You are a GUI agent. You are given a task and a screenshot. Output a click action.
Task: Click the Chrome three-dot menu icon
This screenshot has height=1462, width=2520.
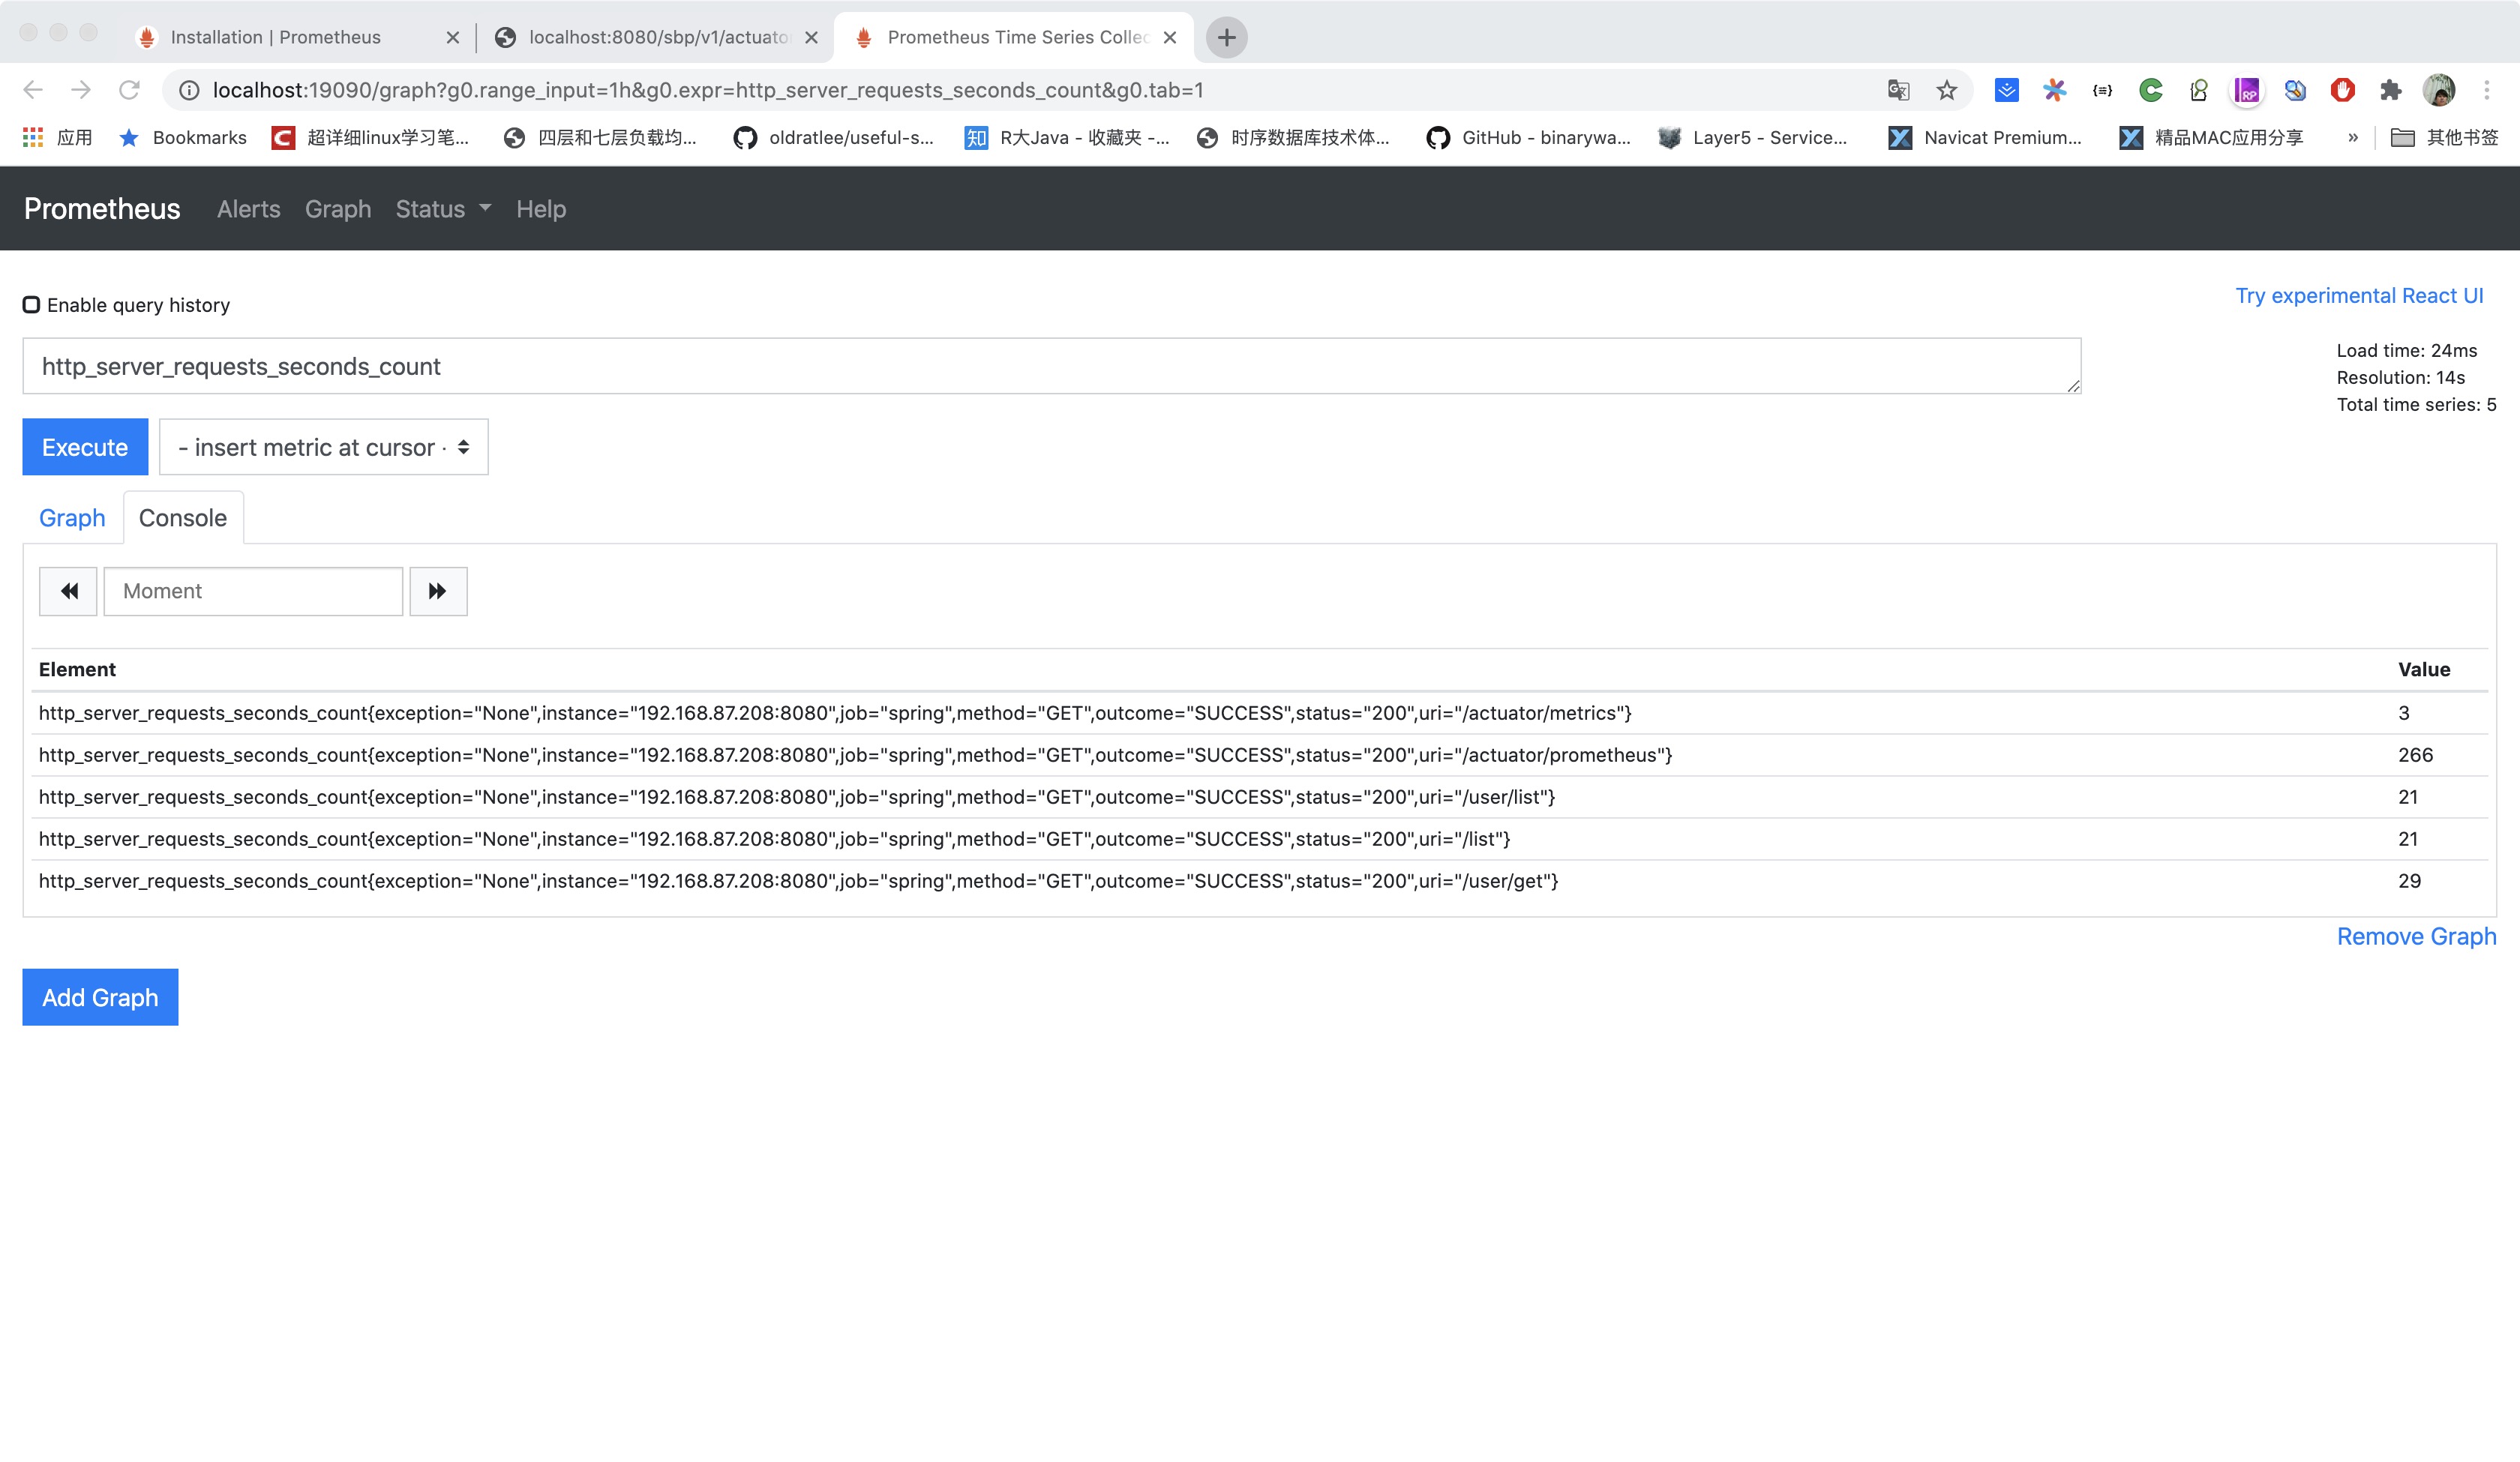pos(2487,90)
